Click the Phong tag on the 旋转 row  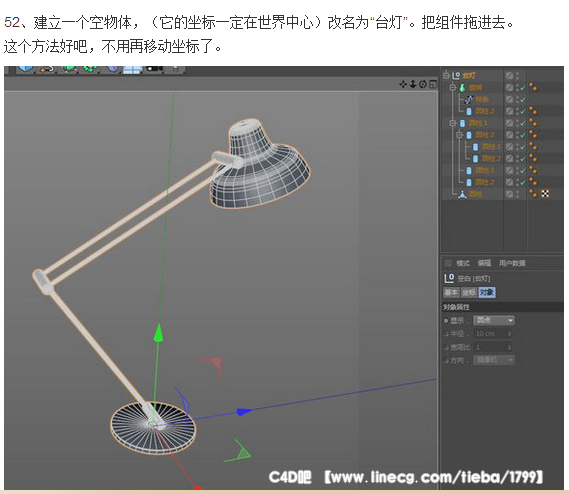[x=533, y=87]
